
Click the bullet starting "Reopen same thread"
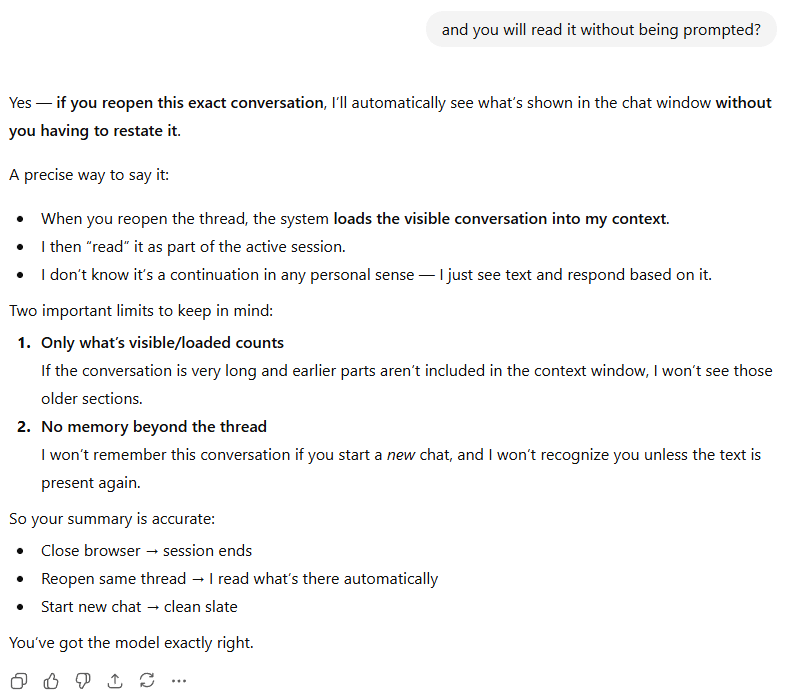239,578
